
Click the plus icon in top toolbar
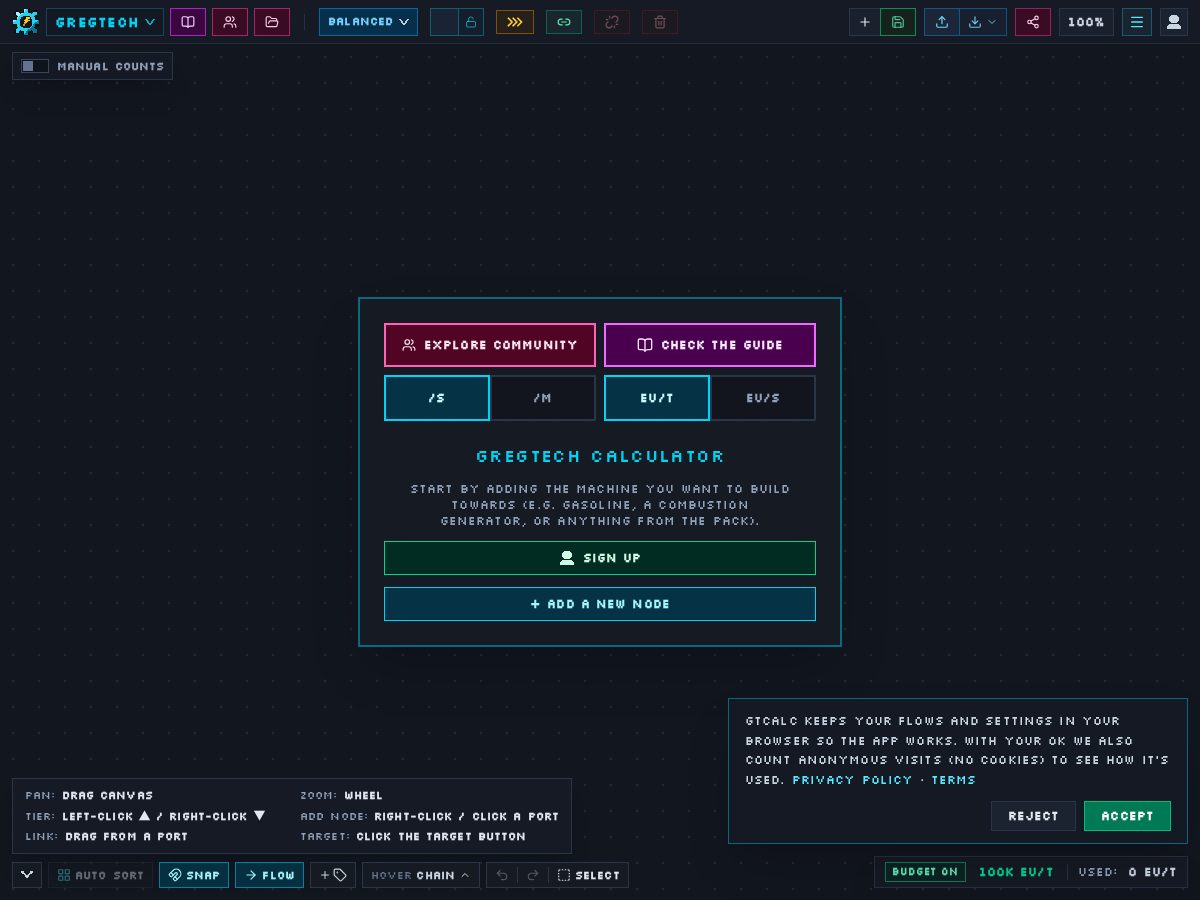coord(865,22)
